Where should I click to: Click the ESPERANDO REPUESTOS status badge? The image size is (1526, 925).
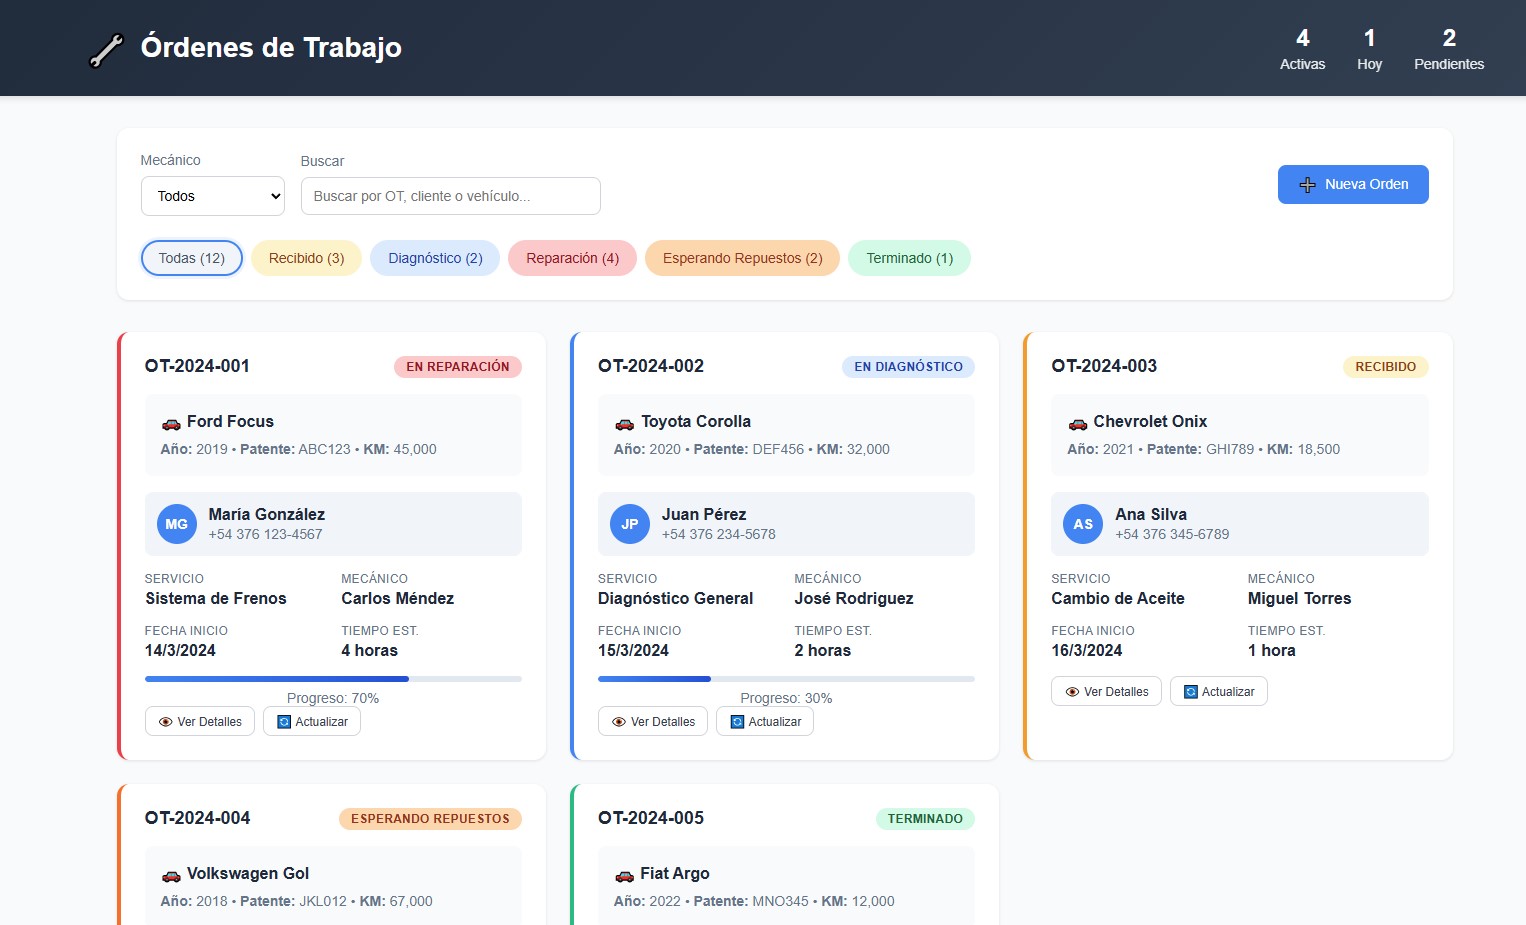(x=430, y=819)
